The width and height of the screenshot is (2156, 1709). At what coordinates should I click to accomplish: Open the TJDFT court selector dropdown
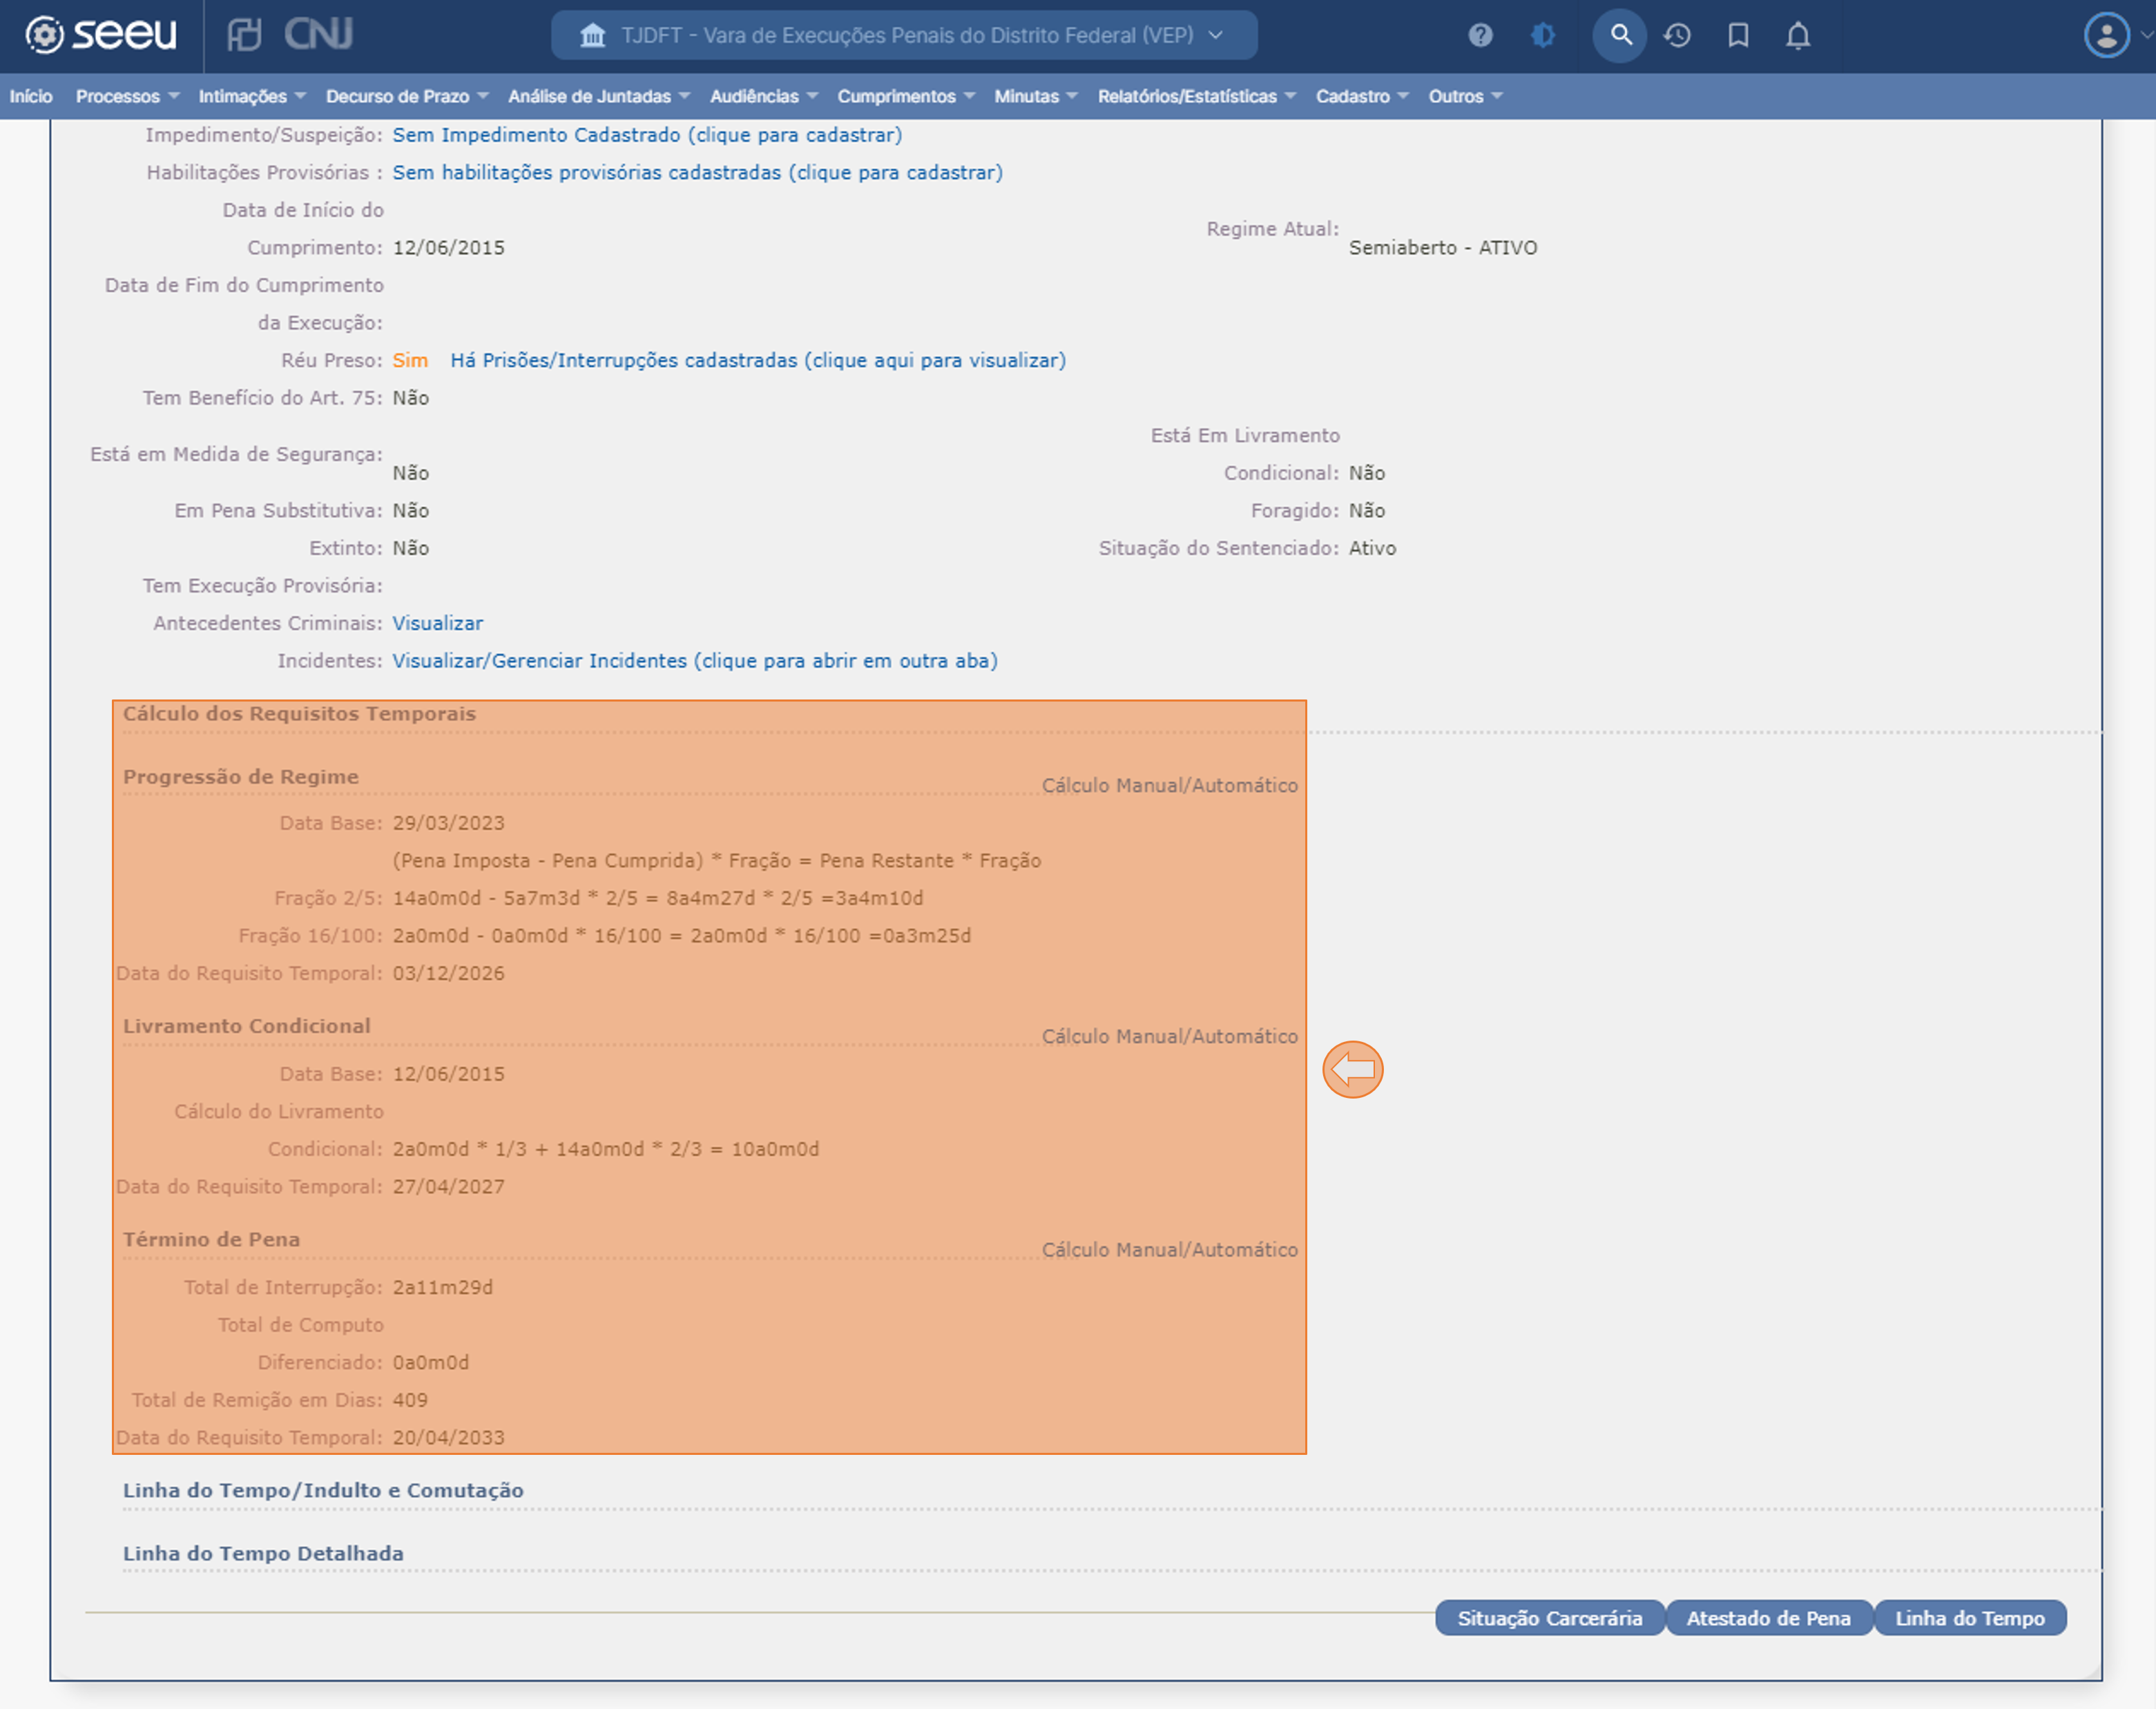click(x=903, y=36)
